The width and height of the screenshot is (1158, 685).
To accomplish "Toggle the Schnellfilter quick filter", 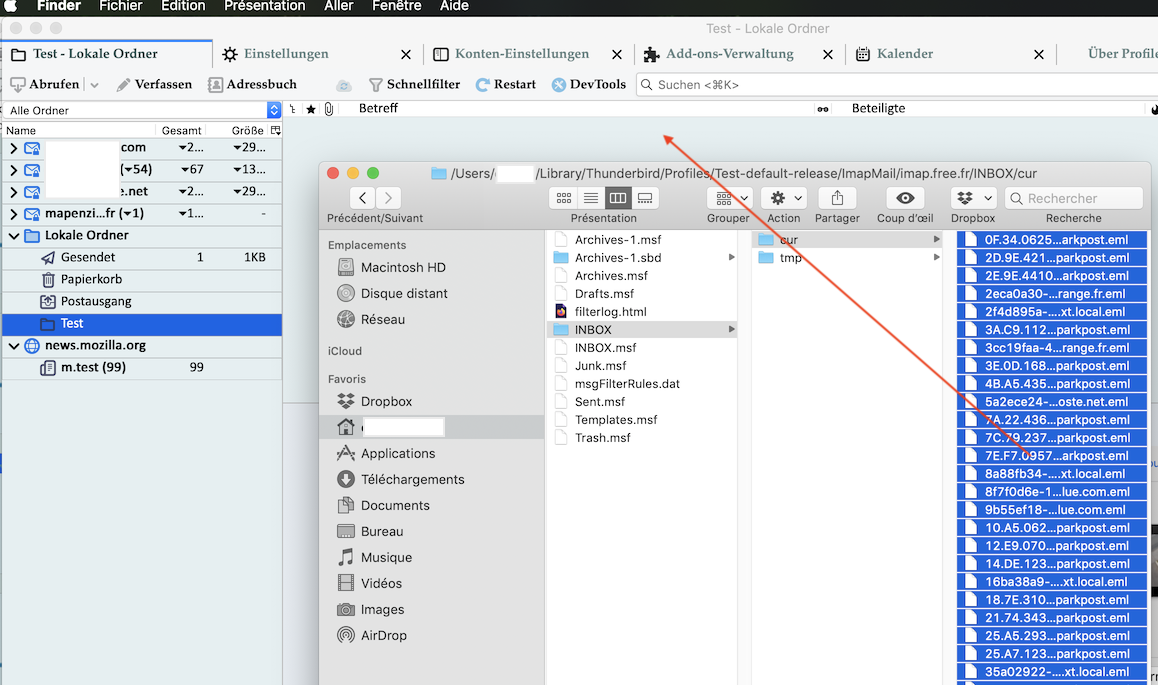I will click(414, 84).
